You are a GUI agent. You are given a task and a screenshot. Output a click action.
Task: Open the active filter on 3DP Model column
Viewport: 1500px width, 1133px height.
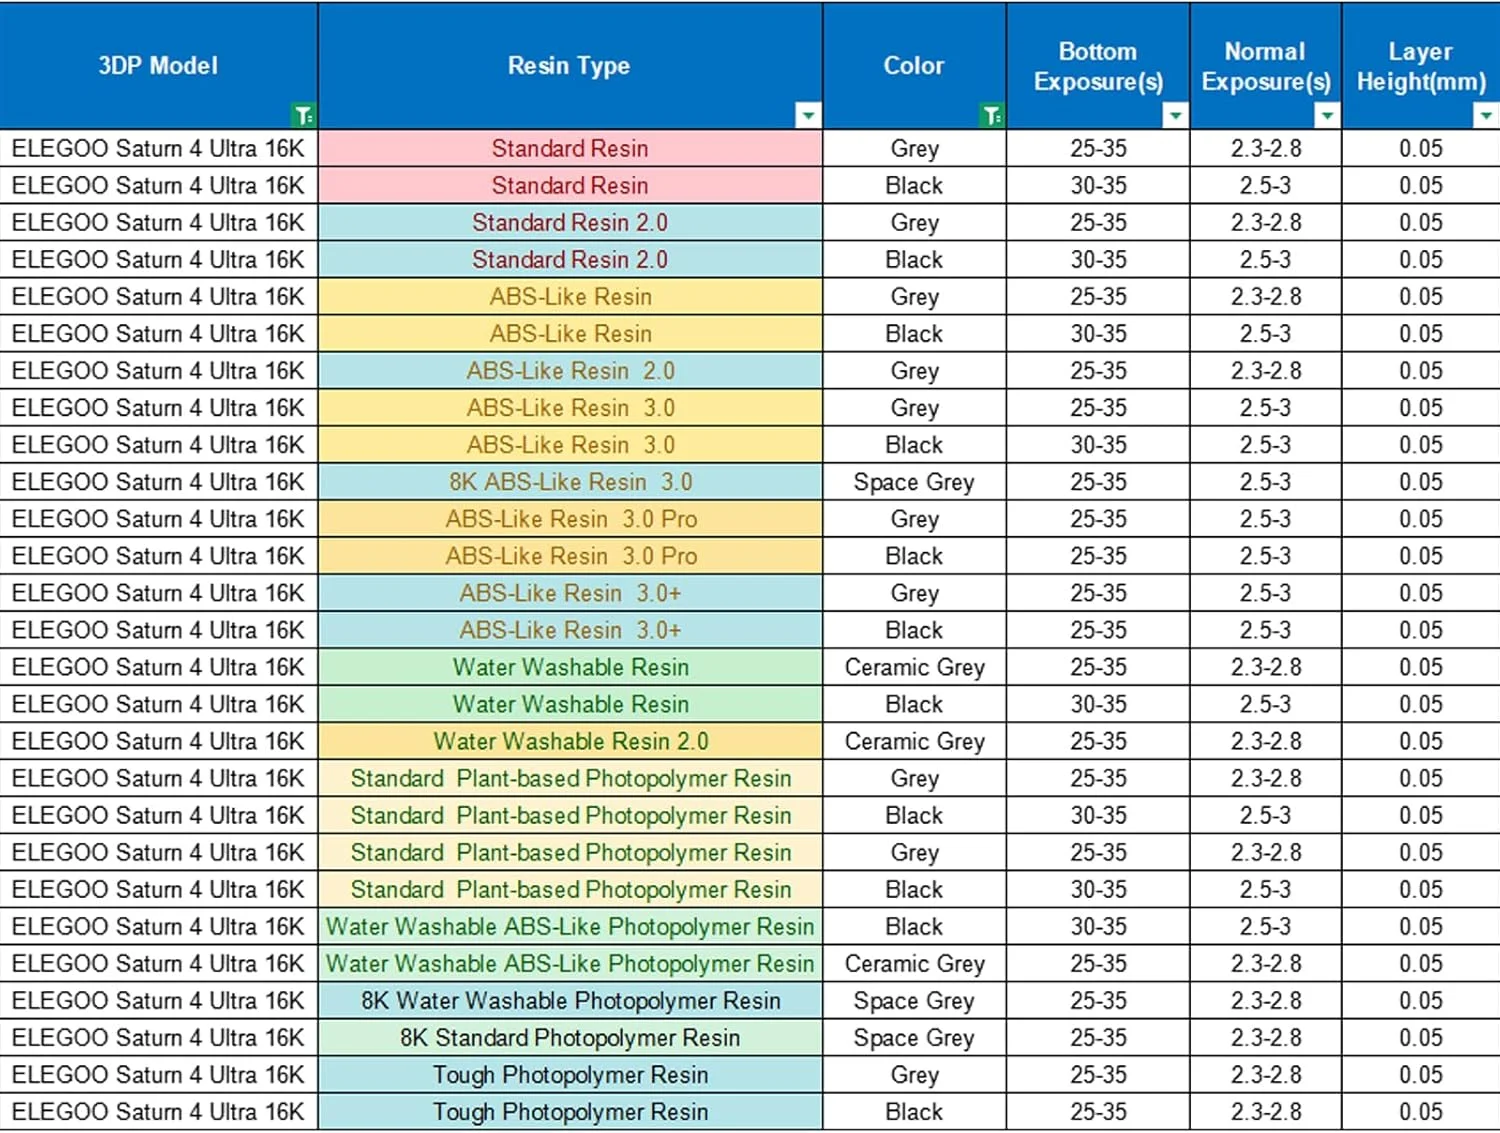(x=303, y=116)
